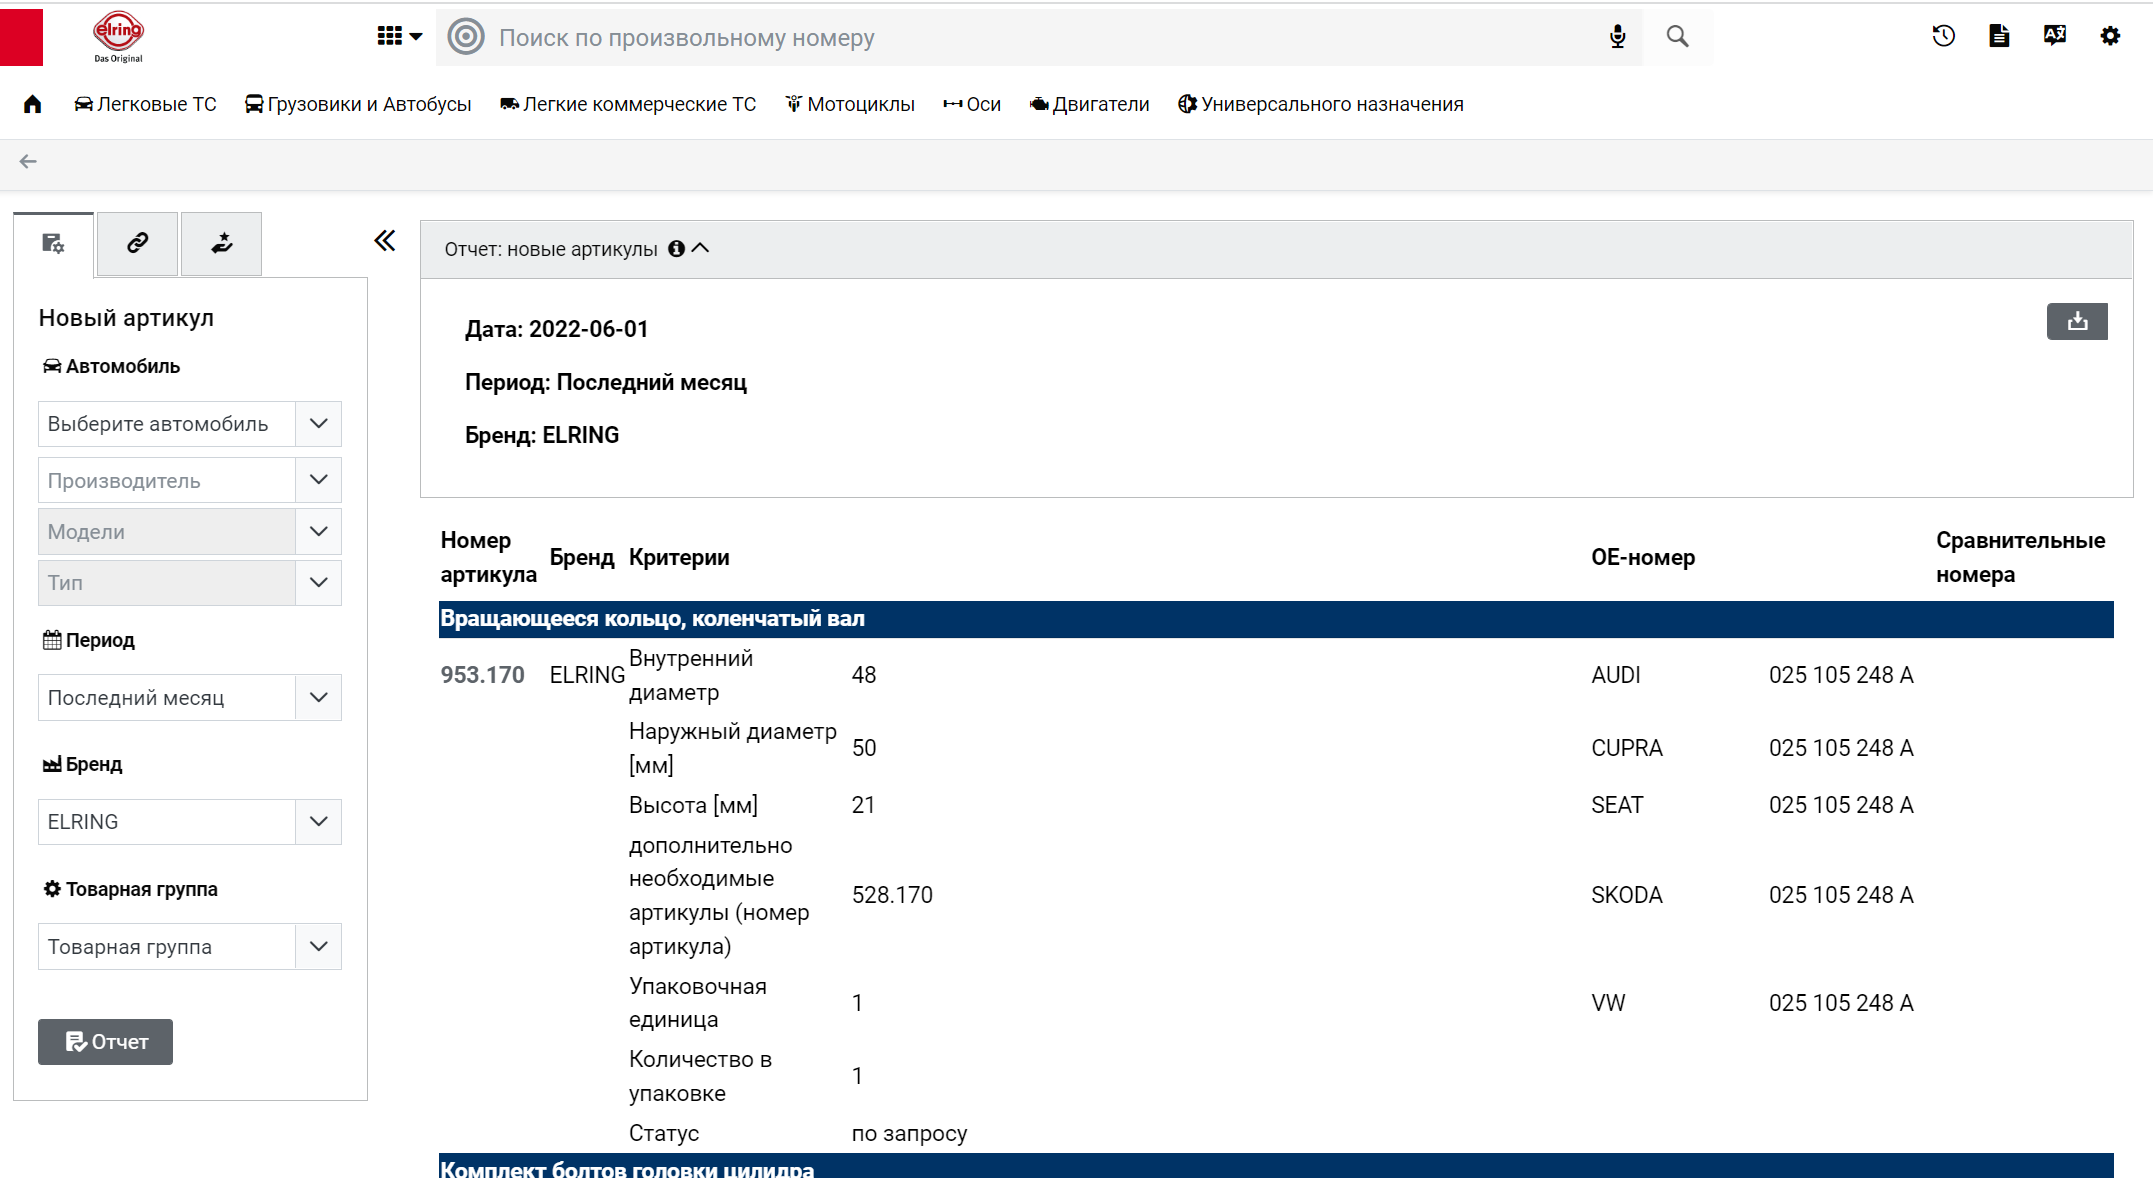The width and height of the screenshot is (2153, 1191).
Task: Click the Сравнительные номера column header
Action: (x=2021, y=557)
